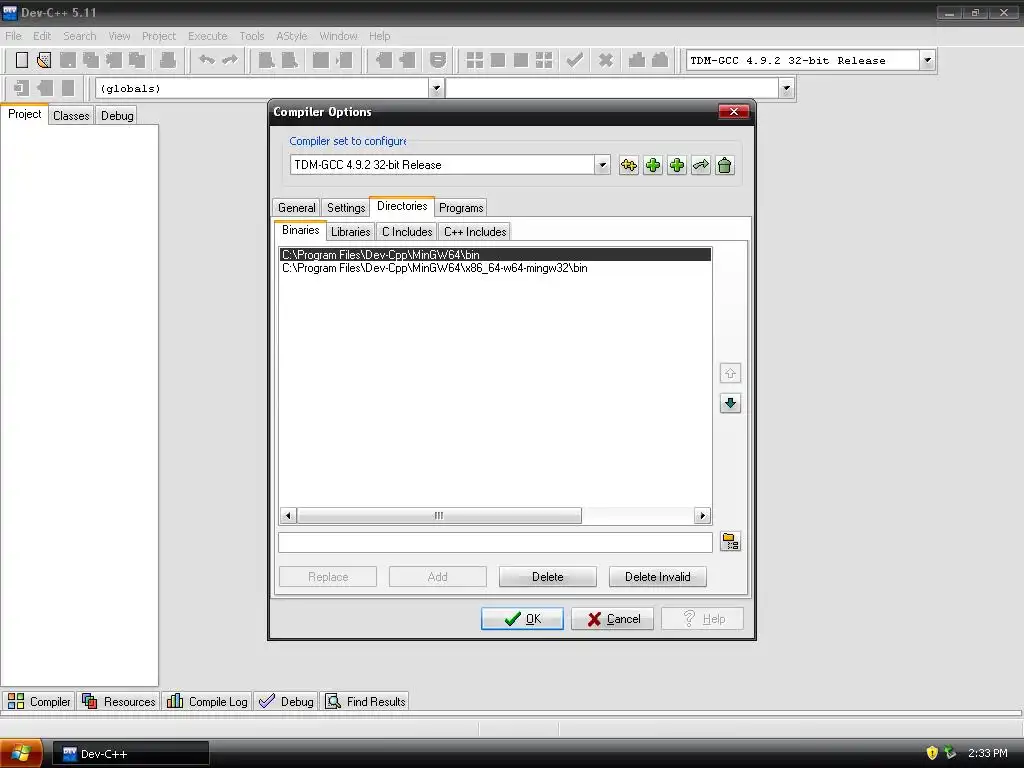Click the browse folder icon beside path field
Image resolution: width=1024 pixels, height=768 pixels.
click(730, 541)
